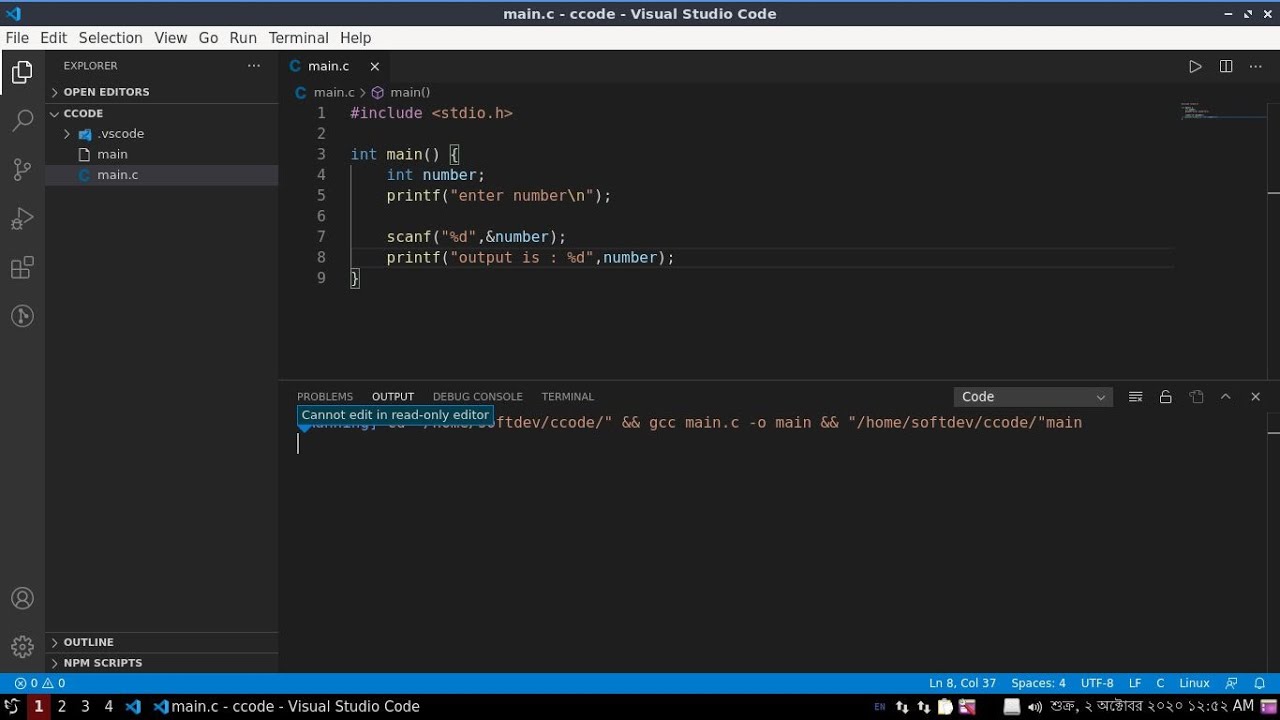Open the GitLens view in activity bar

(x=22, y=317)
